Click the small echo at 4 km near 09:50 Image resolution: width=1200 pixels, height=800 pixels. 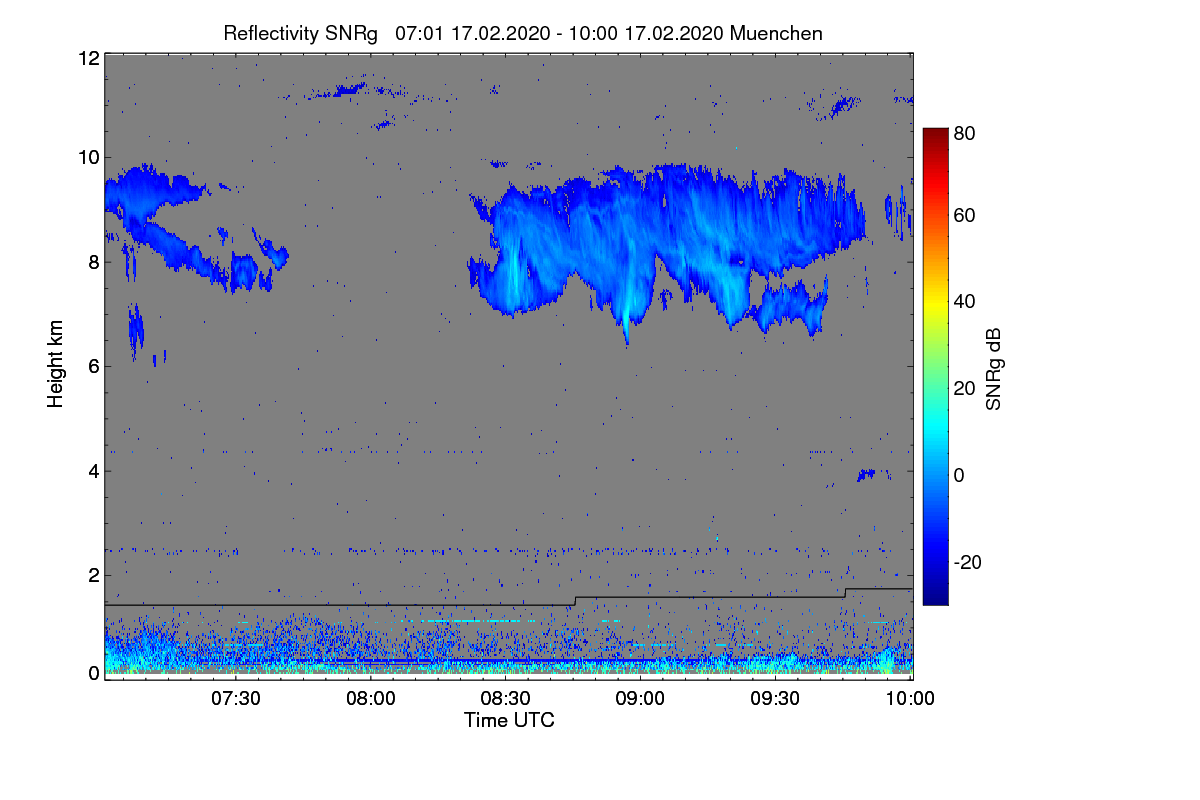[866, 474]
